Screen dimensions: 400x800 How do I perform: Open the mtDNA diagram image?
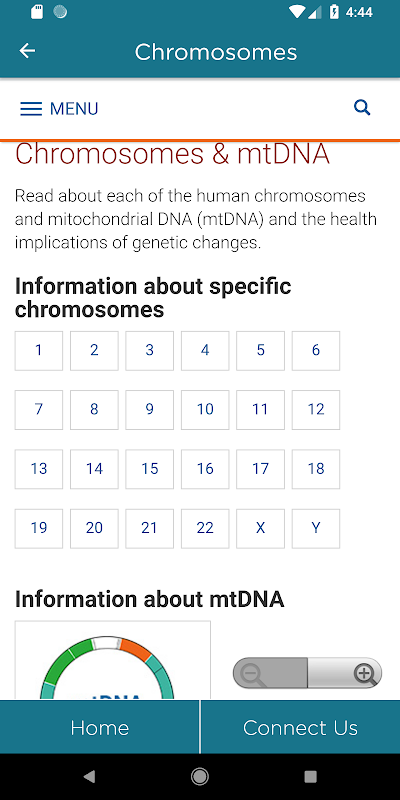113,660
